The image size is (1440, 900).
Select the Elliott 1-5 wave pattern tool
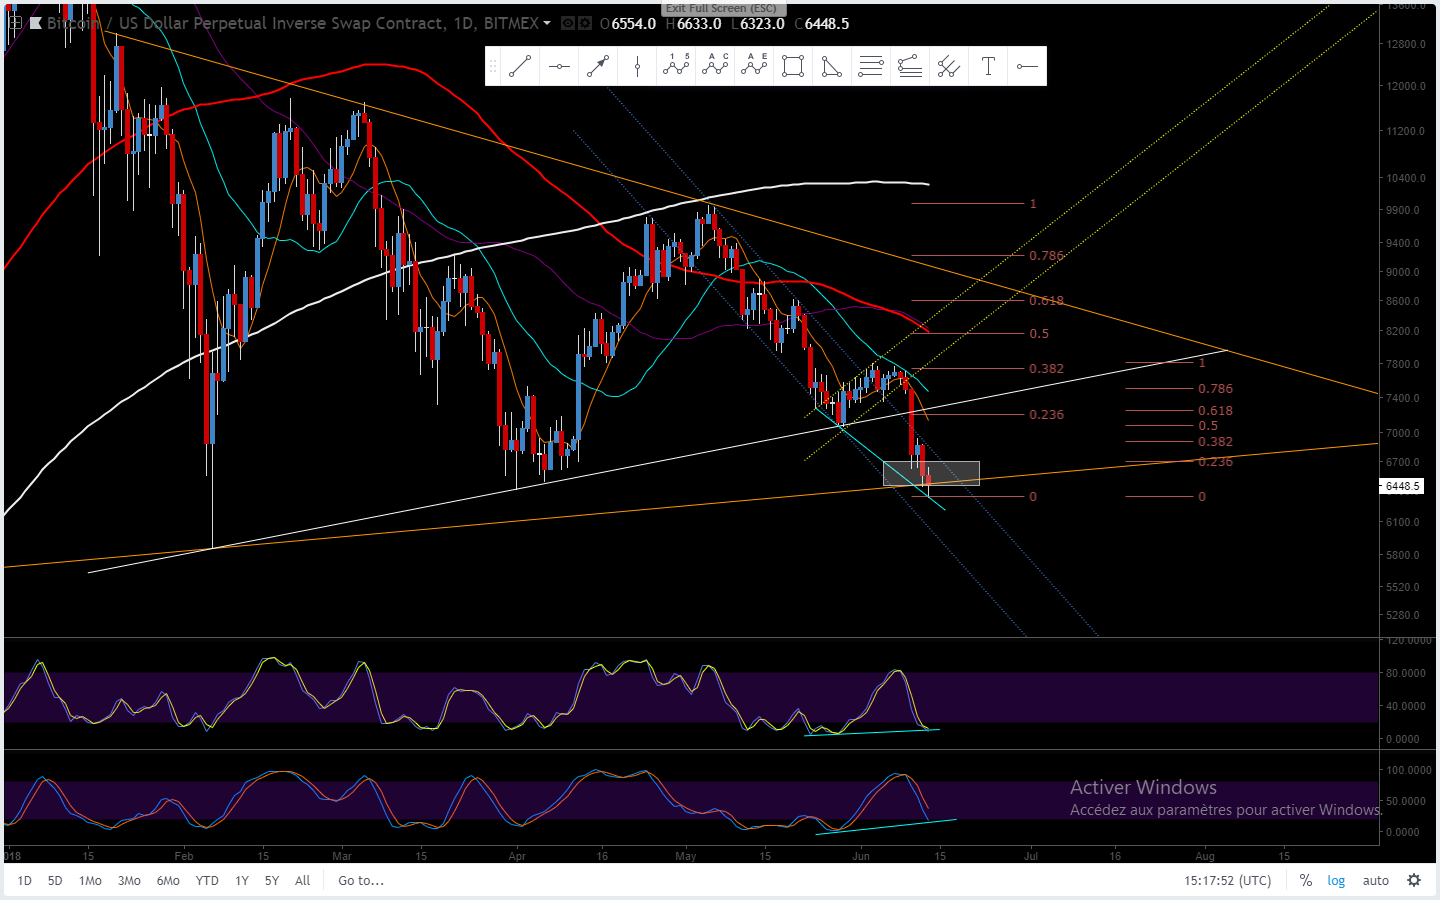tap(676, 67)
